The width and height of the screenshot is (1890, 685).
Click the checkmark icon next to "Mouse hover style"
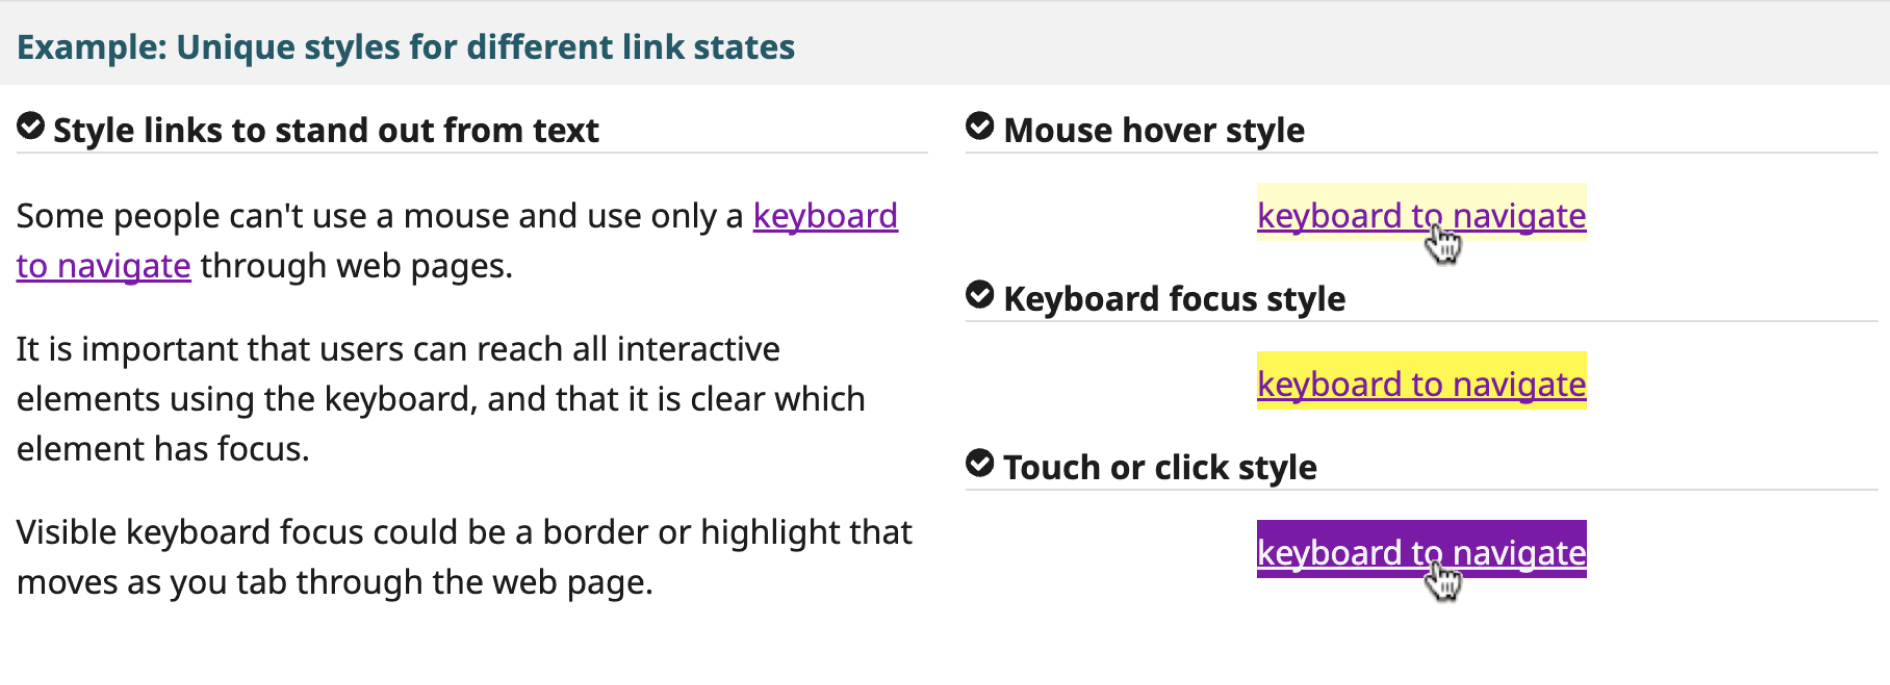[x=980, y=127]
